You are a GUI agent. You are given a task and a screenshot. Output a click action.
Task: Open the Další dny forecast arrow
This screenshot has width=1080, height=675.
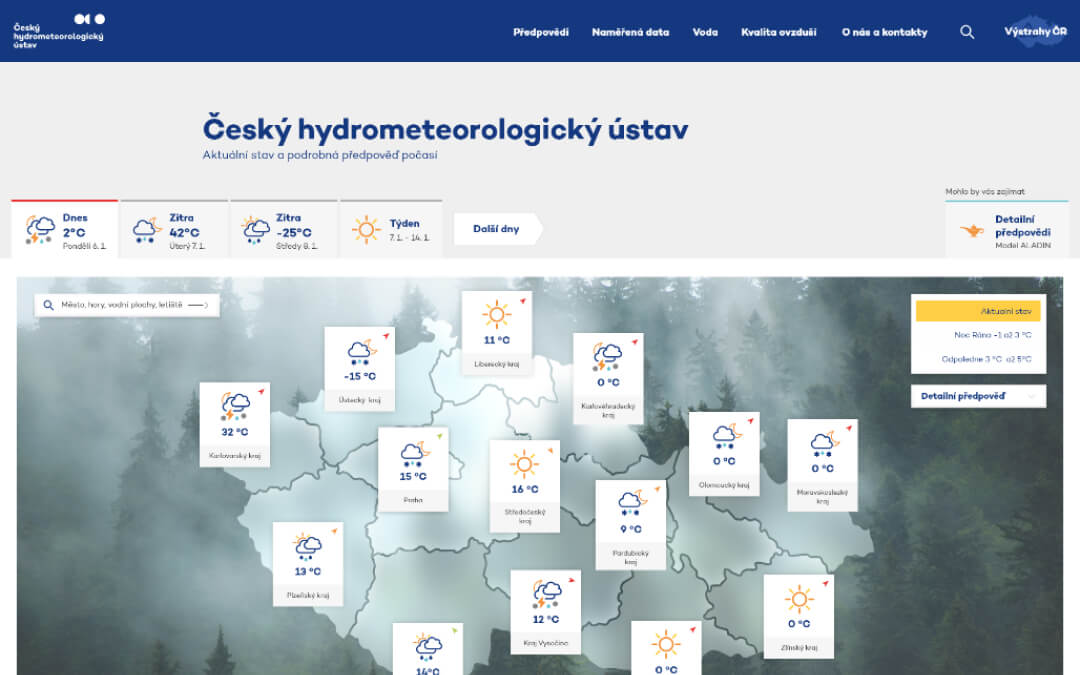click(x=497, y=228)
